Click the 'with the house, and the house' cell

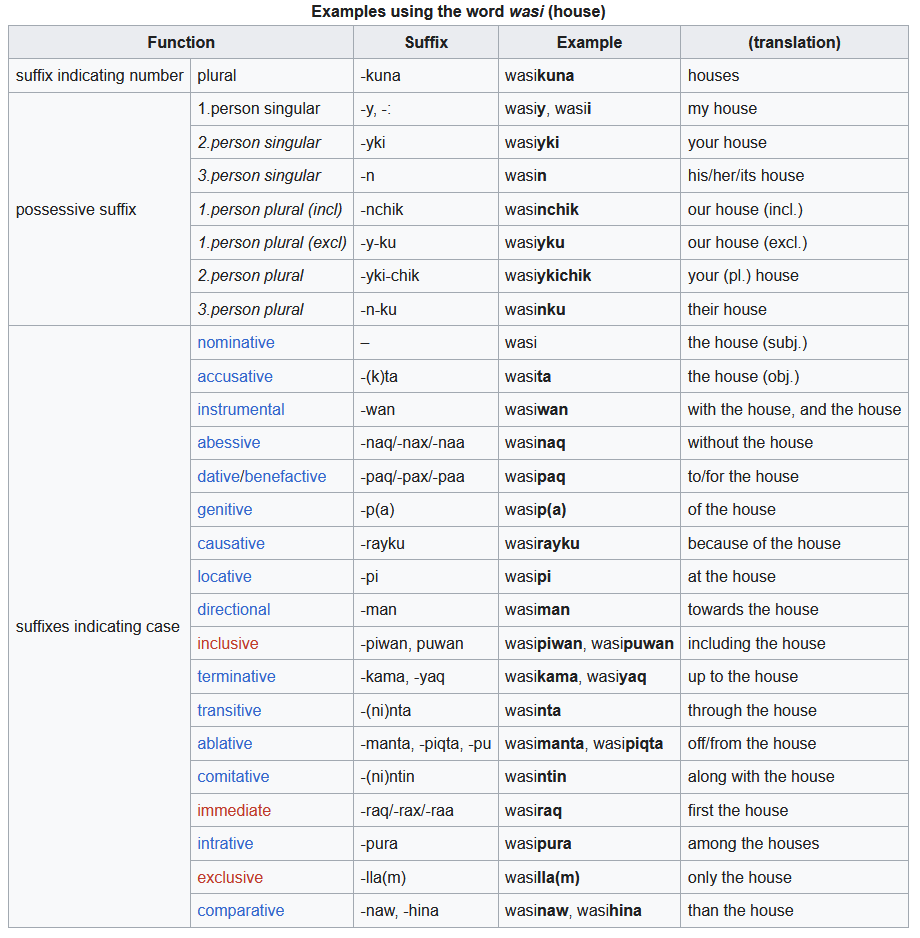click(x=794, y=410)
